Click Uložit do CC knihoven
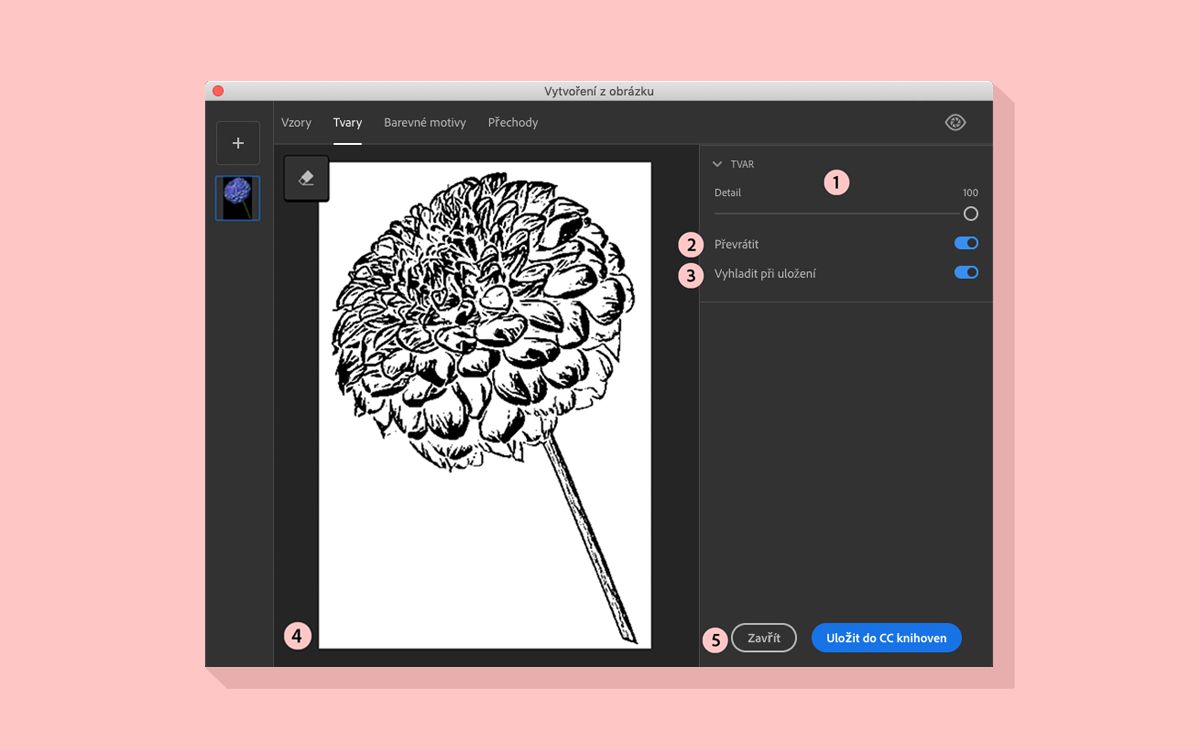 (x=886, y=638)
